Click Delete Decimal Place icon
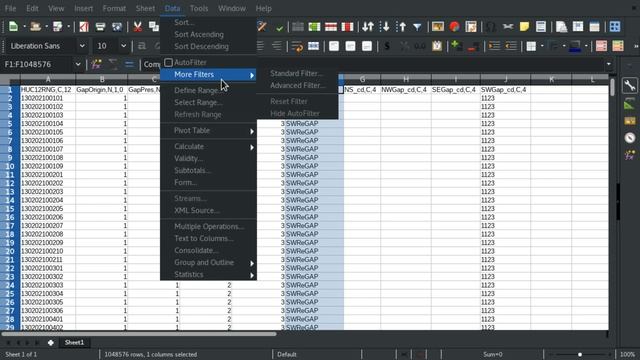The image size is (640, 360). [473, 46]
